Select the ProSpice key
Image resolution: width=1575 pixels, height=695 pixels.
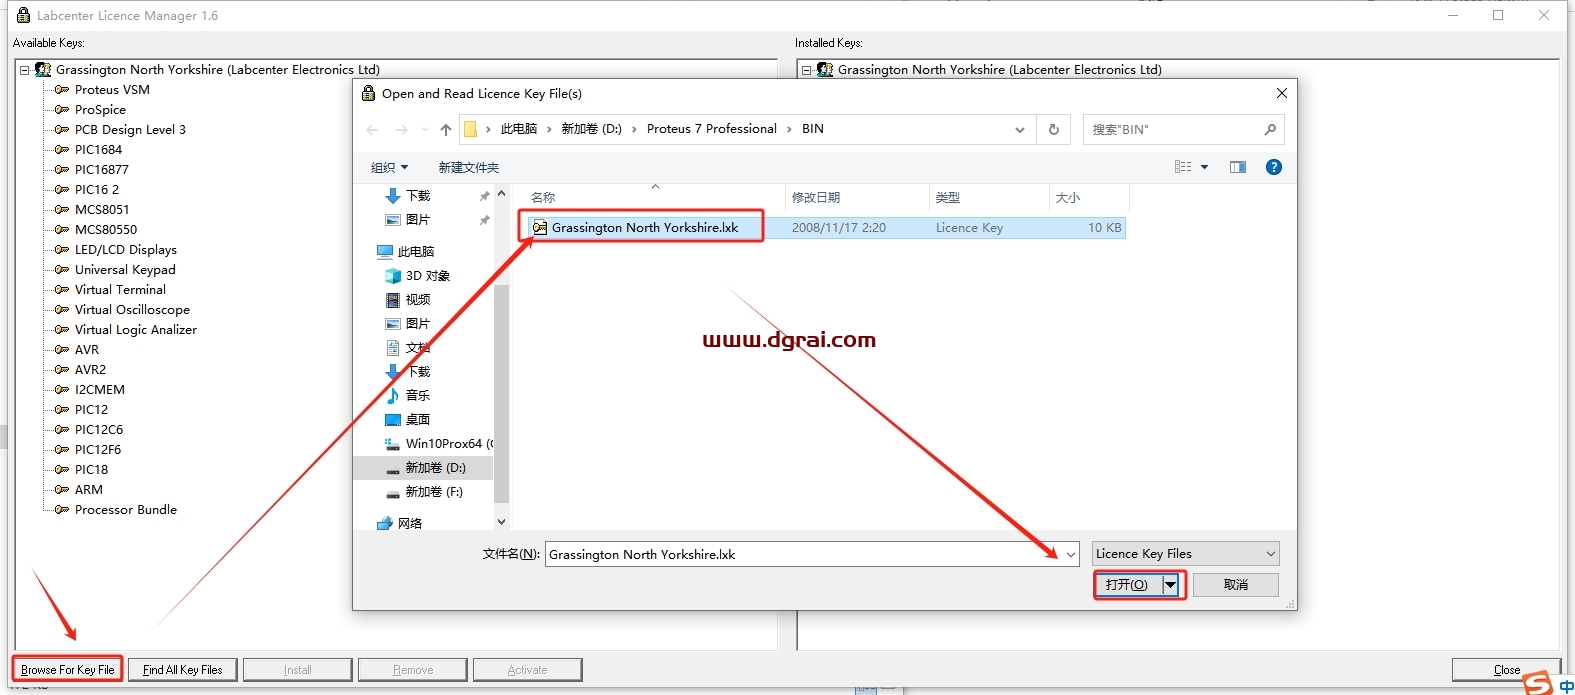point(100,110)
